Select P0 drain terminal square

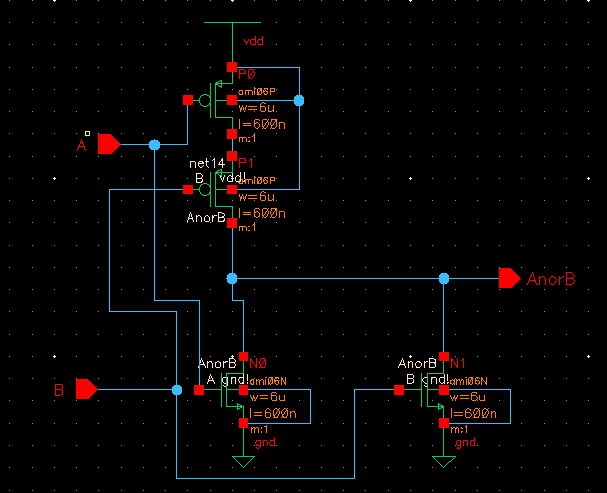click(232, 134)
